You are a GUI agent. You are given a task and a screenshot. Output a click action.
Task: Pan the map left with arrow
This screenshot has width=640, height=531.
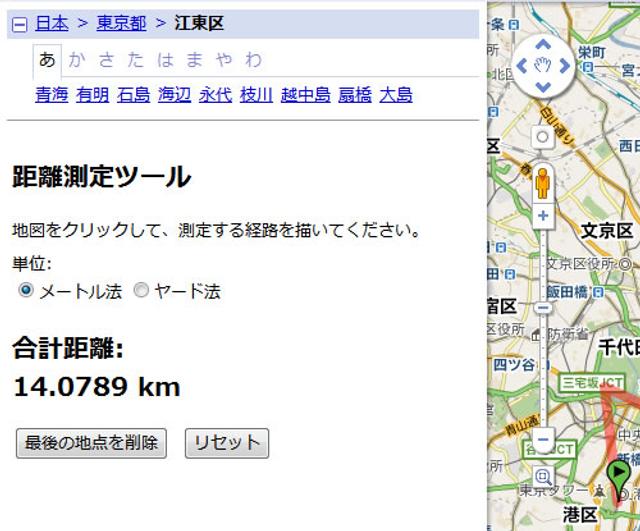(x=522, y=66)
